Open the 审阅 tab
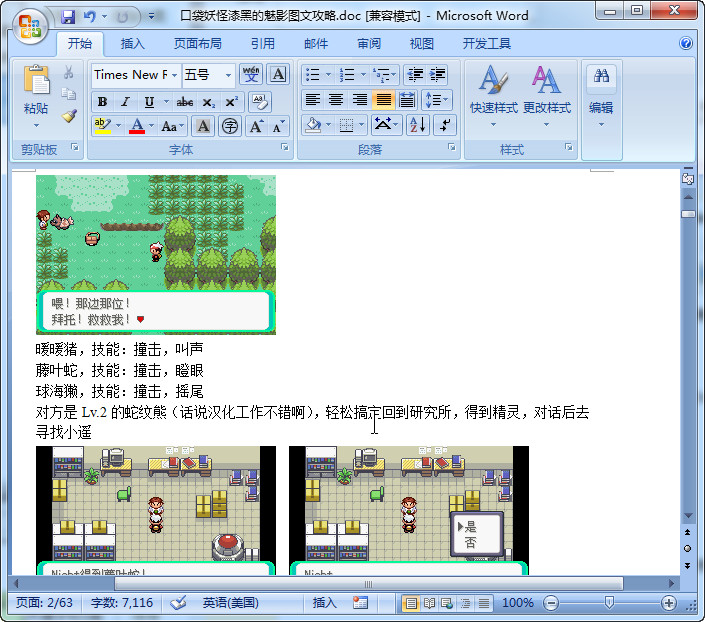 (x=369, y=44)
